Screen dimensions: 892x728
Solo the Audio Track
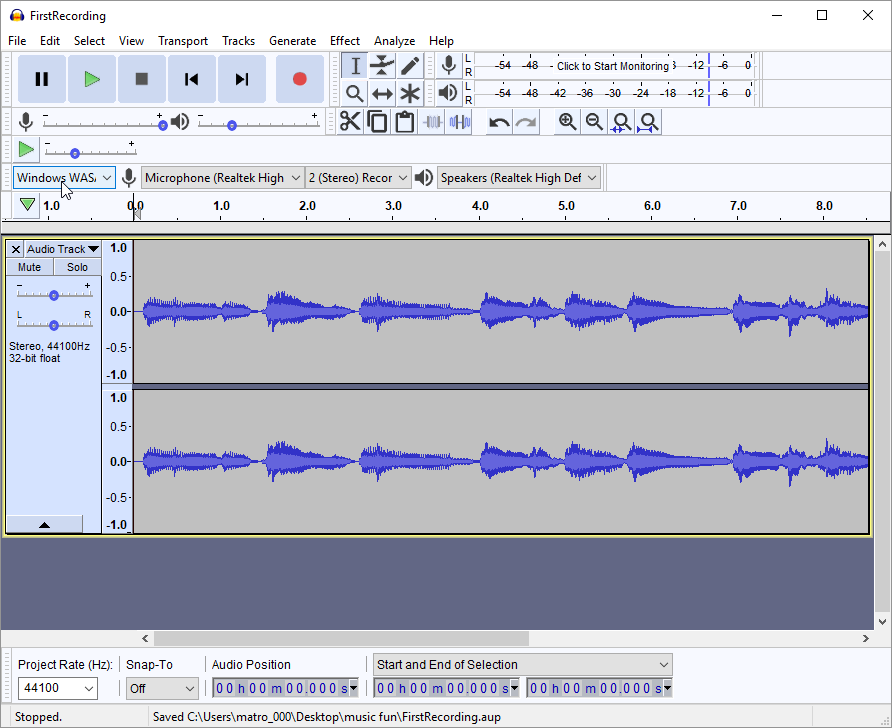77,267
